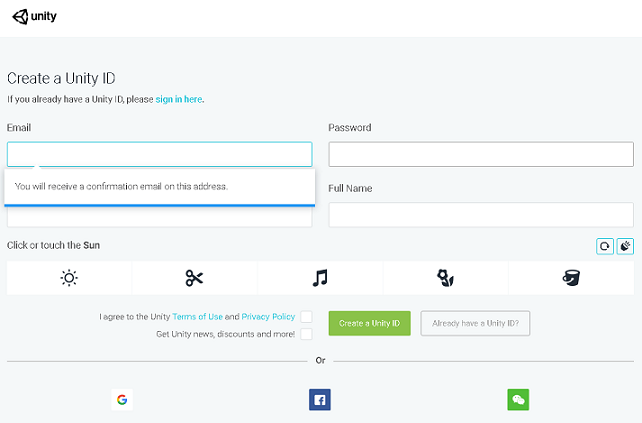Screen dimensions: 642x423
Task: Click the flower captcha icon
Action: 445,278
